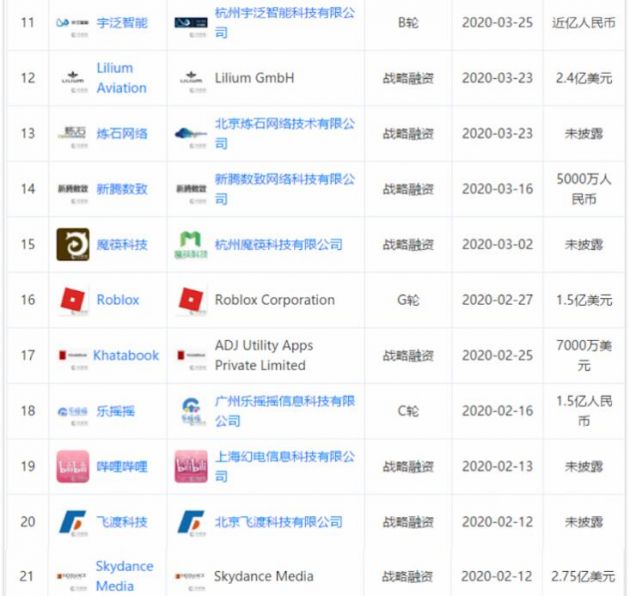Image resolution: width=630 pixels, height=596 pixels.
Task: Select the amount 近亿人民币
Action: (x=584, y=23)
